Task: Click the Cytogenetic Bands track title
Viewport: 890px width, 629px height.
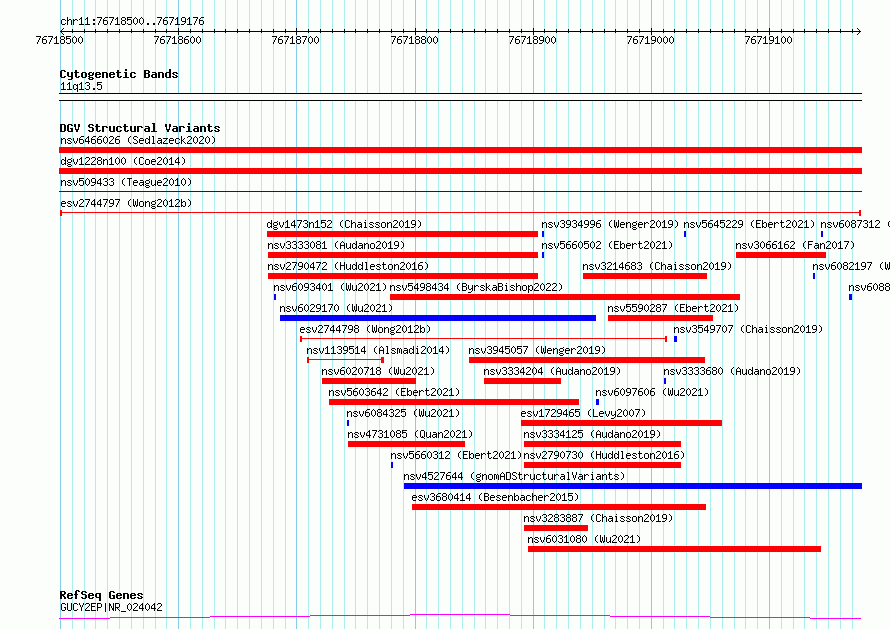Action: tap(119, 74)
